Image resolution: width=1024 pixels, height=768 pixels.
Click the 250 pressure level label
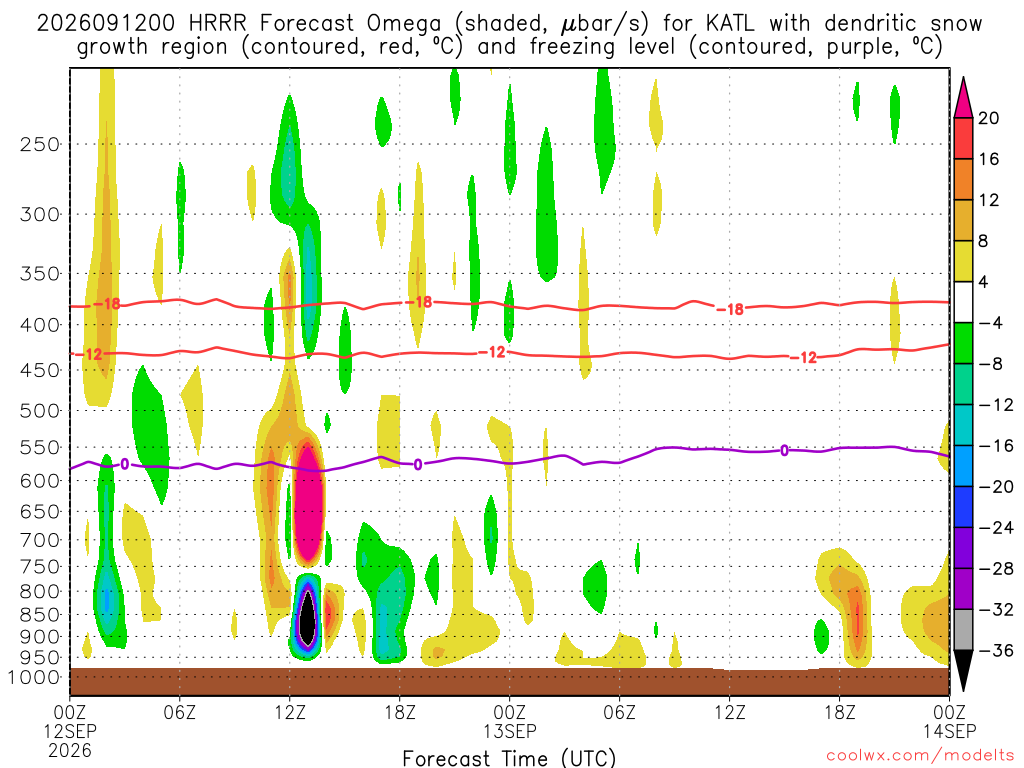tap(40, 144)
